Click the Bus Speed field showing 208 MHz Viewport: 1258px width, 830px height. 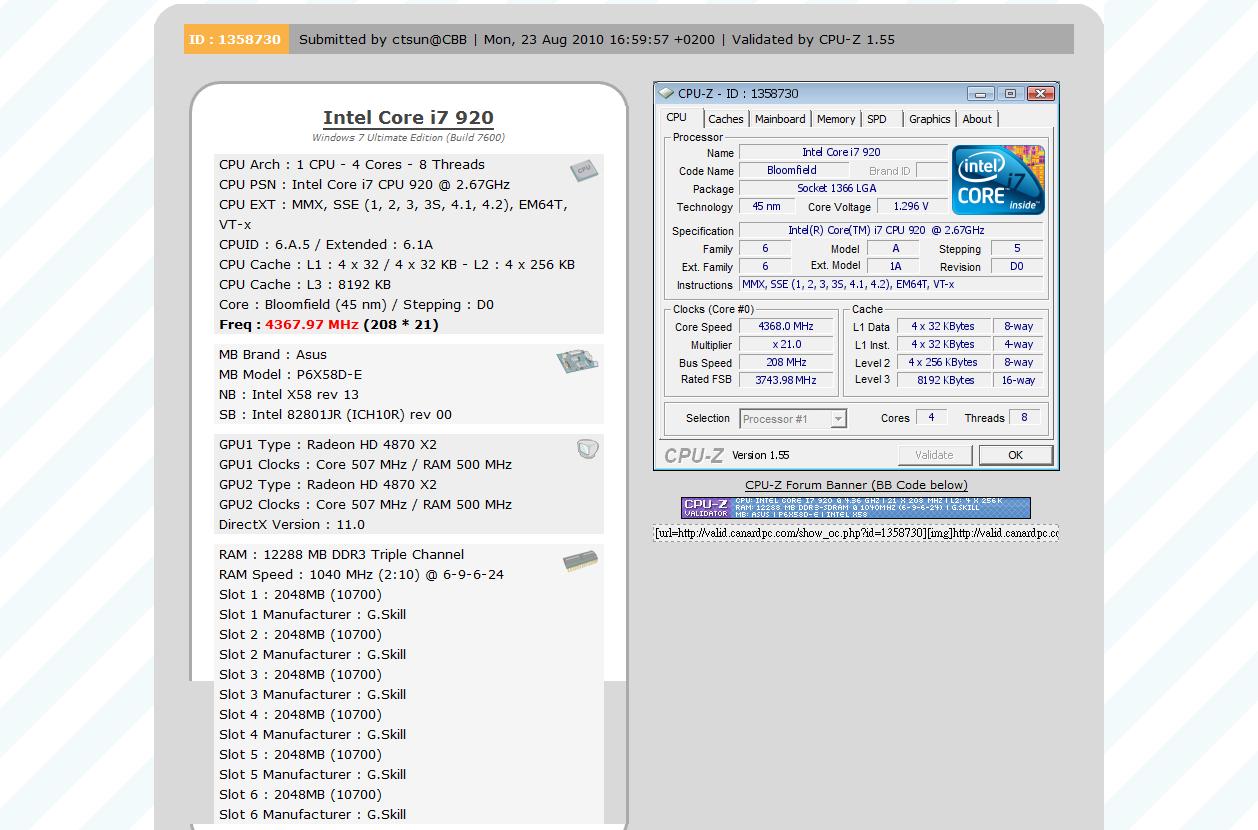(786, 363)
